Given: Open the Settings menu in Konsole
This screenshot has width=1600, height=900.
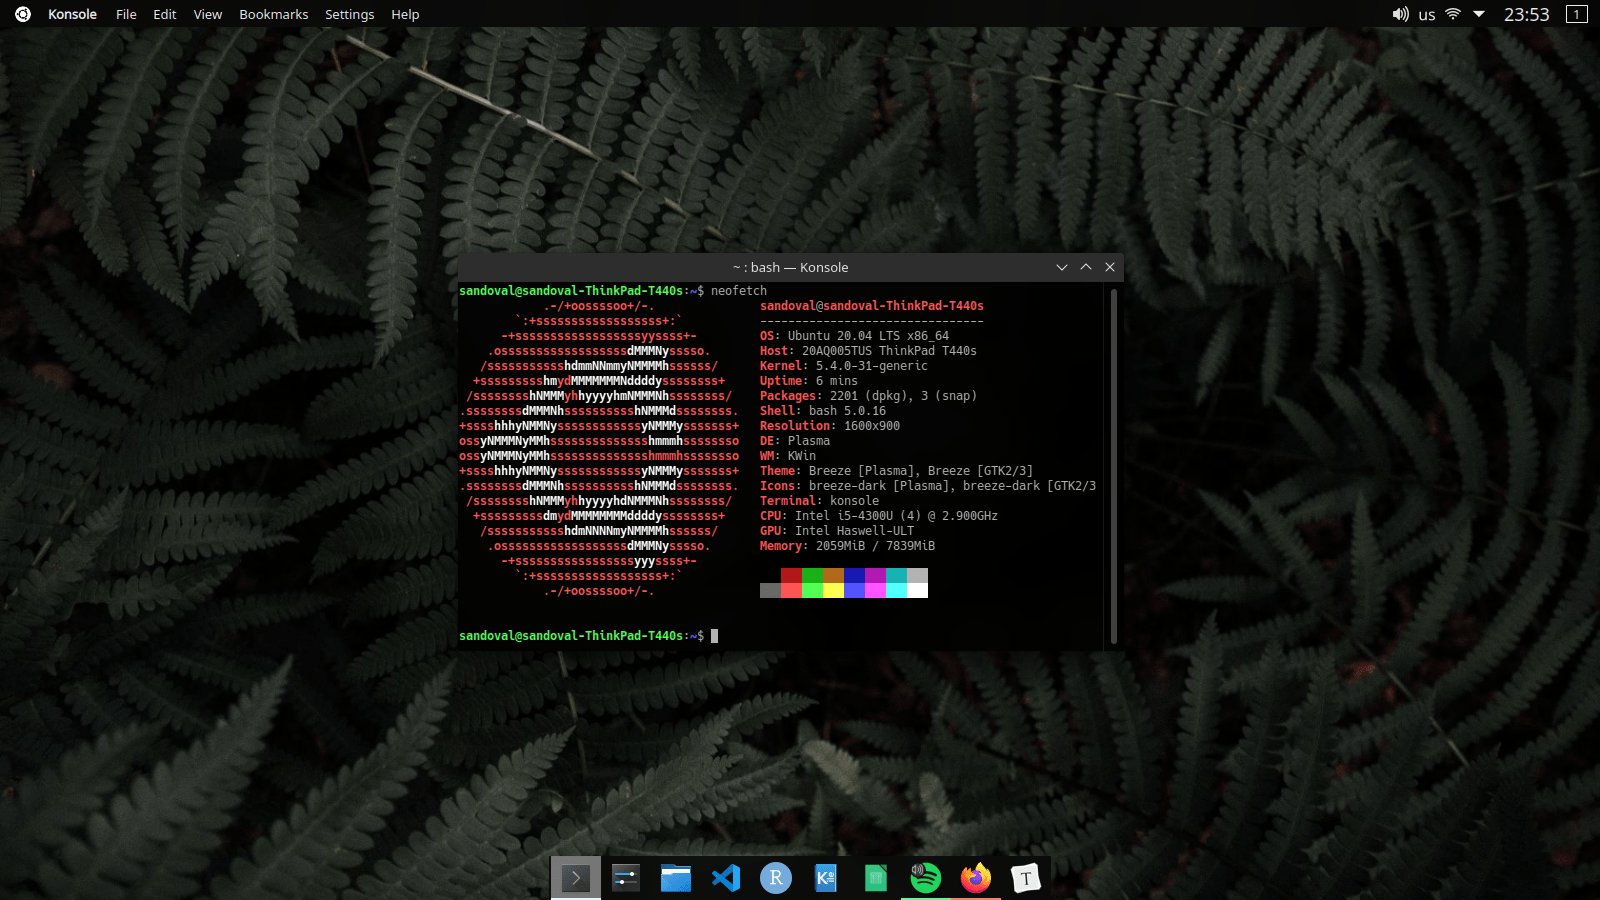Looking at the screenshot, I should [349, 14].
